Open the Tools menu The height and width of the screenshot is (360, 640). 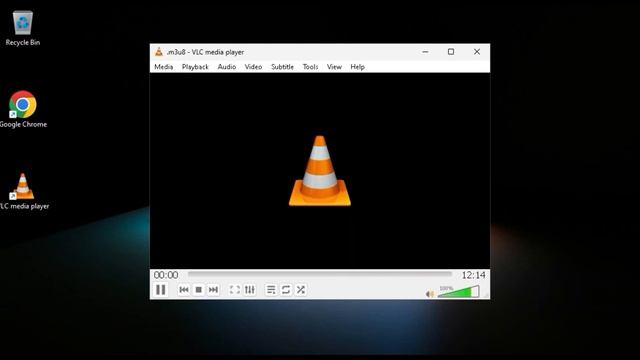click(x=310, y=67)
